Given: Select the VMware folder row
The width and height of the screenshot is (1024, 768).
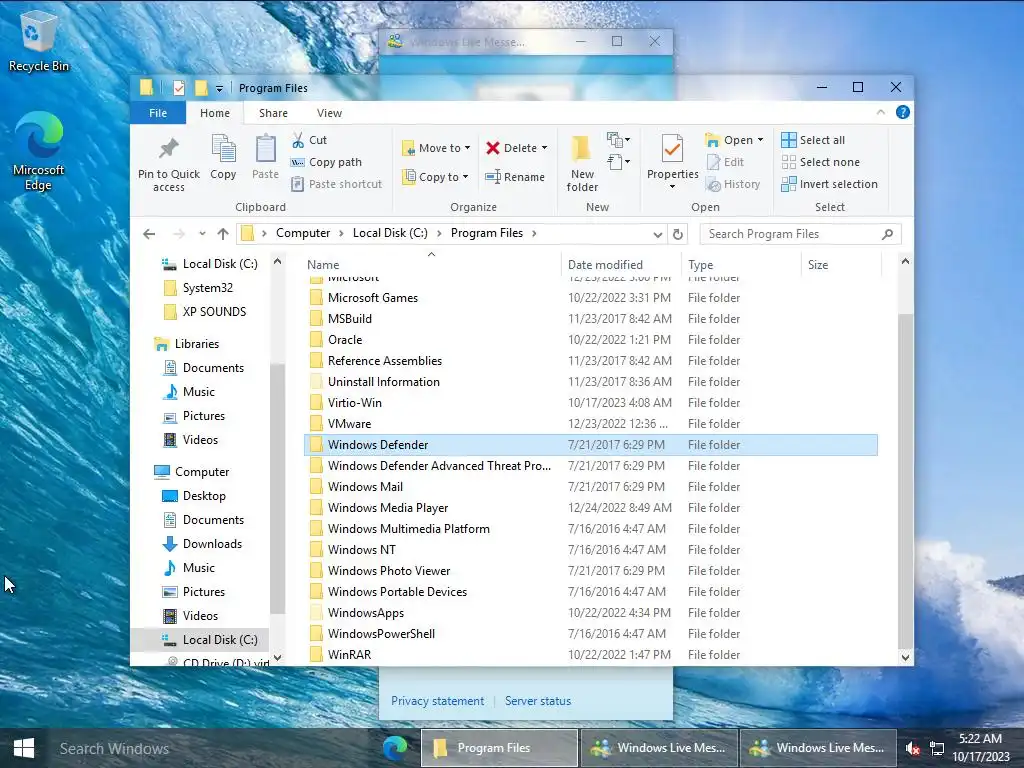Looking at the screenshot, I should tap(591, 424).
